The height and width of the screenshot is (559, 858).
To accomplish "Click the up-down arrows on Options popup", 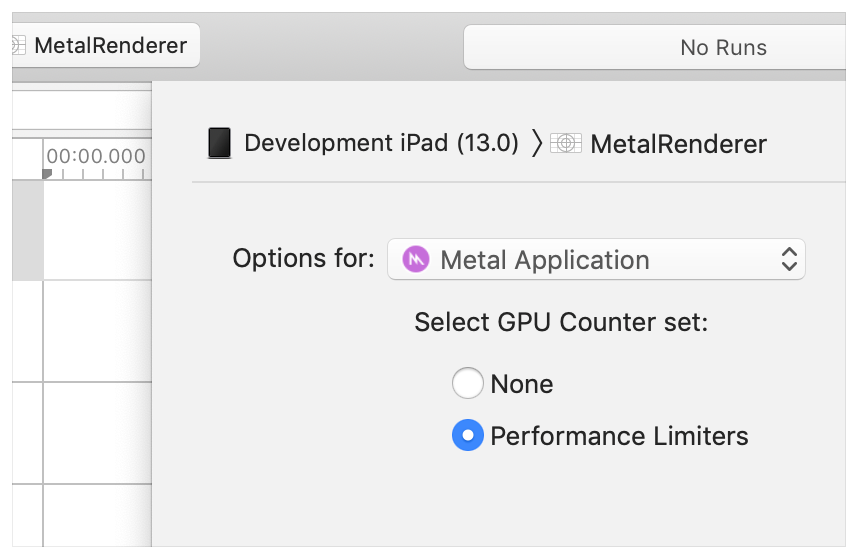I will coord(789,260).
